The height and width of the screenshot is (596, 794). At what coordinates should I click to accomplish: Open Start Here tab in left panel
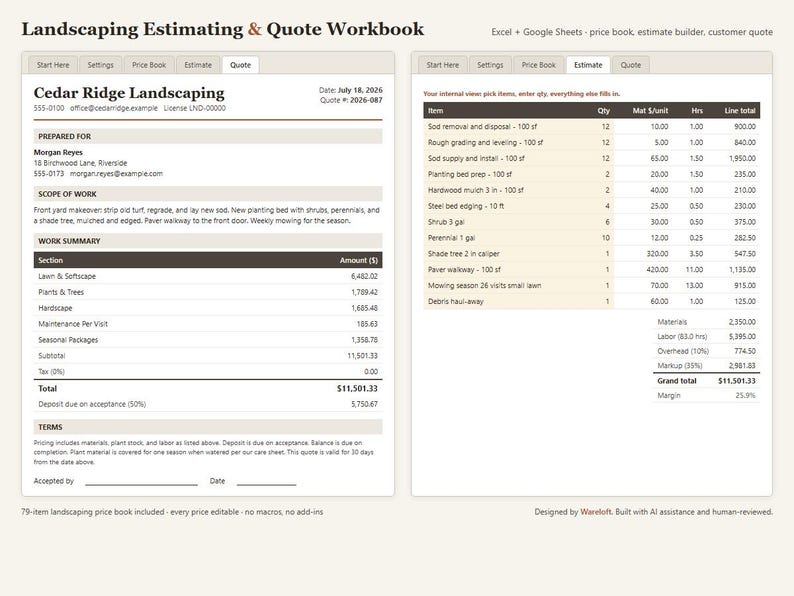pos(53,65)
